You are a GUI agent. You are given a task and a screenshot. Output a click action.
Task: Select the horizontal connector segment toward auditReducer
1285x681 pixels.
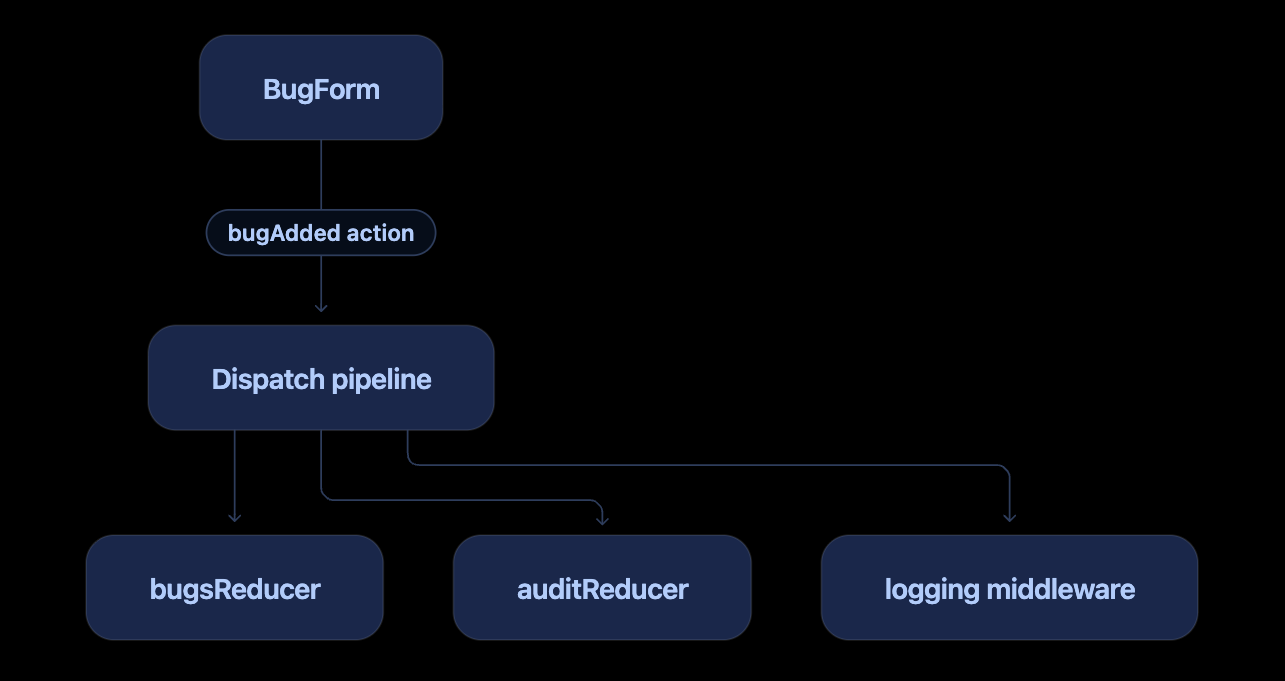(x=461, y=498)
